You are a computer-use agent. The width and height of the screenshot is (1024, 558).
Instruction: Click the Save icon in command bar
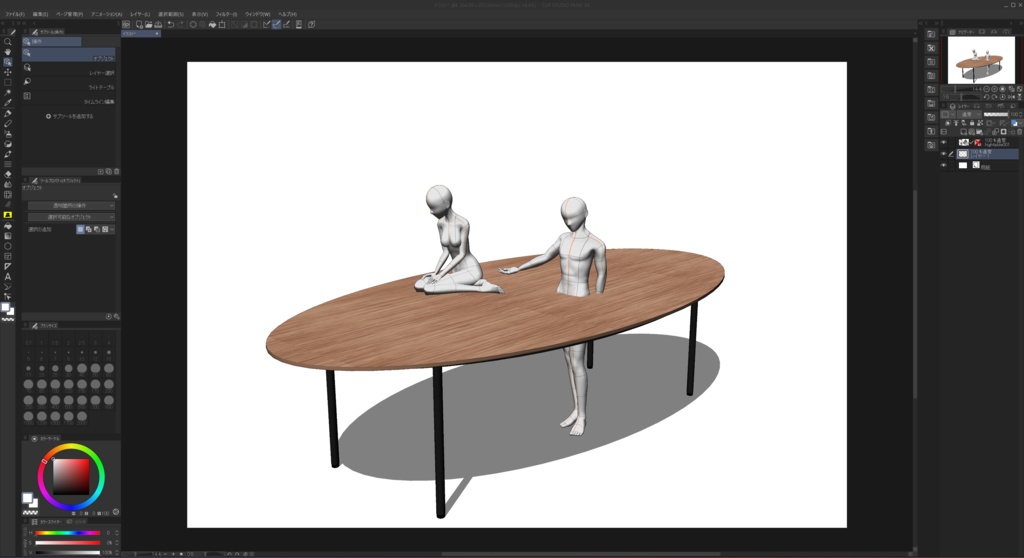tap(158, 24)
